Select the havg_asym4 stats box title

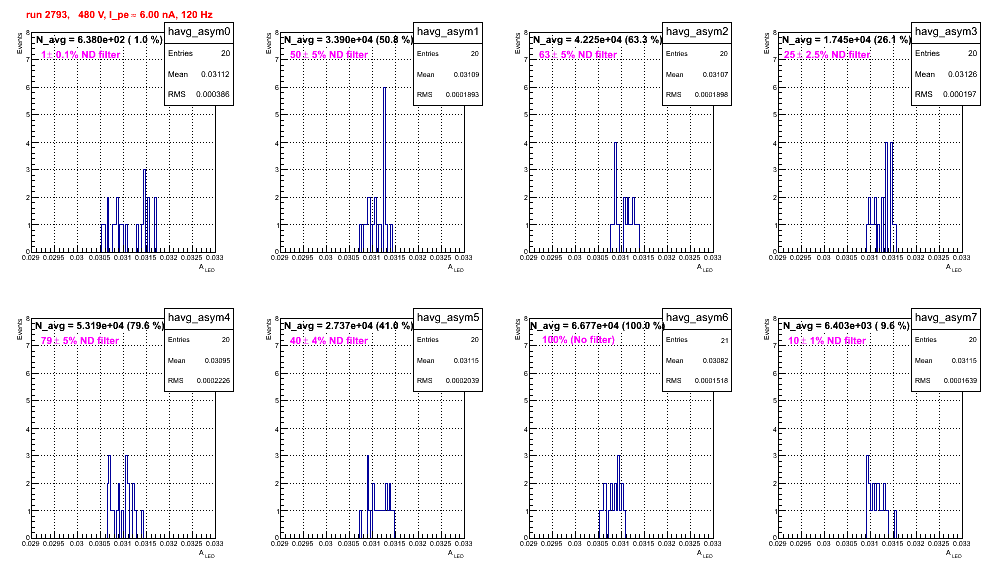tap(199, 317)
